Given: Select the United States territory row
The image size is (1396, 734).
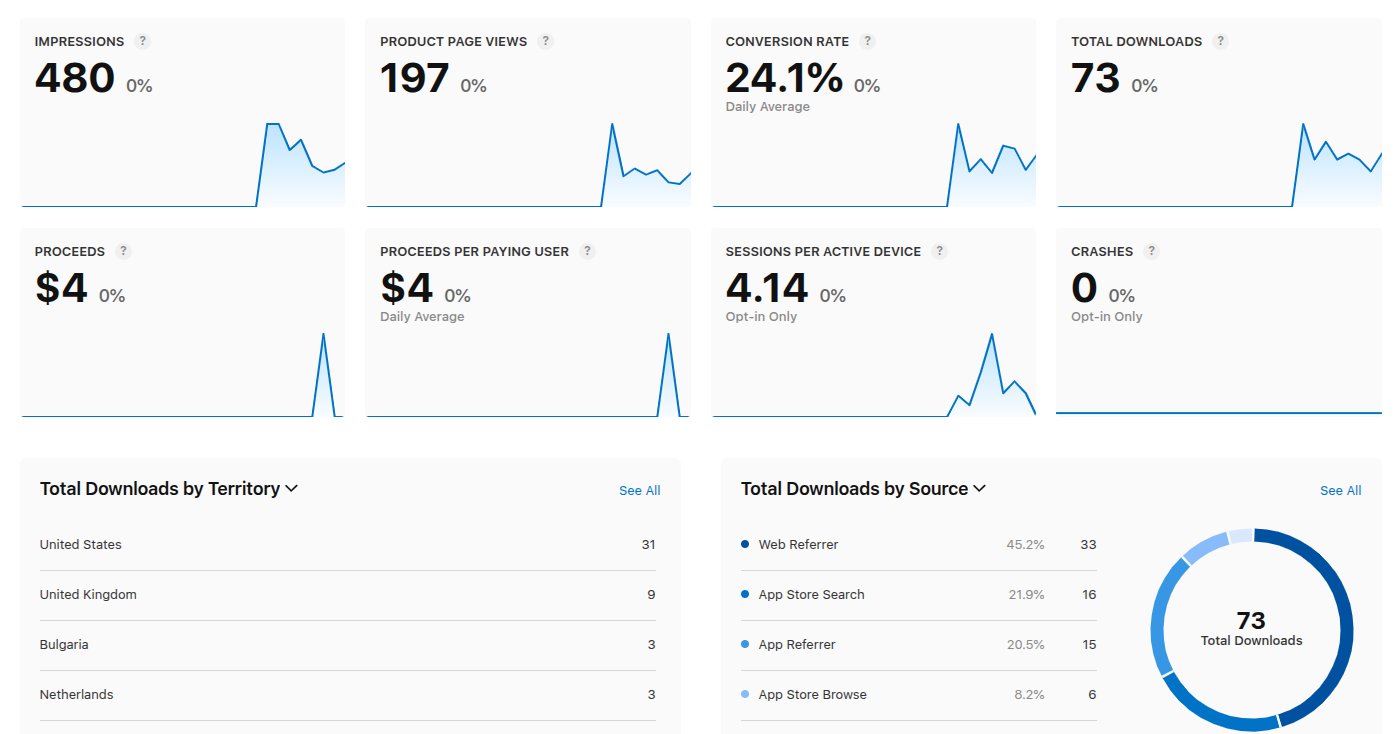Looking at the screenshot, I should [348, 545].
